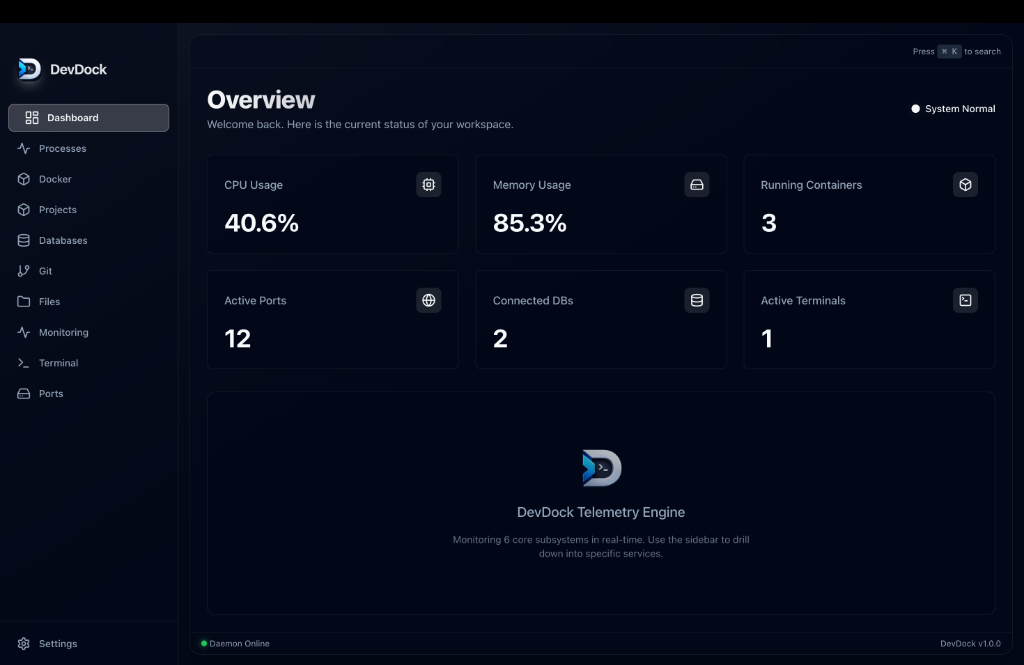This screenshot has width=1024, height=665.
Task: Click the Databases cylinder icon
Action: tap(24, 240)
